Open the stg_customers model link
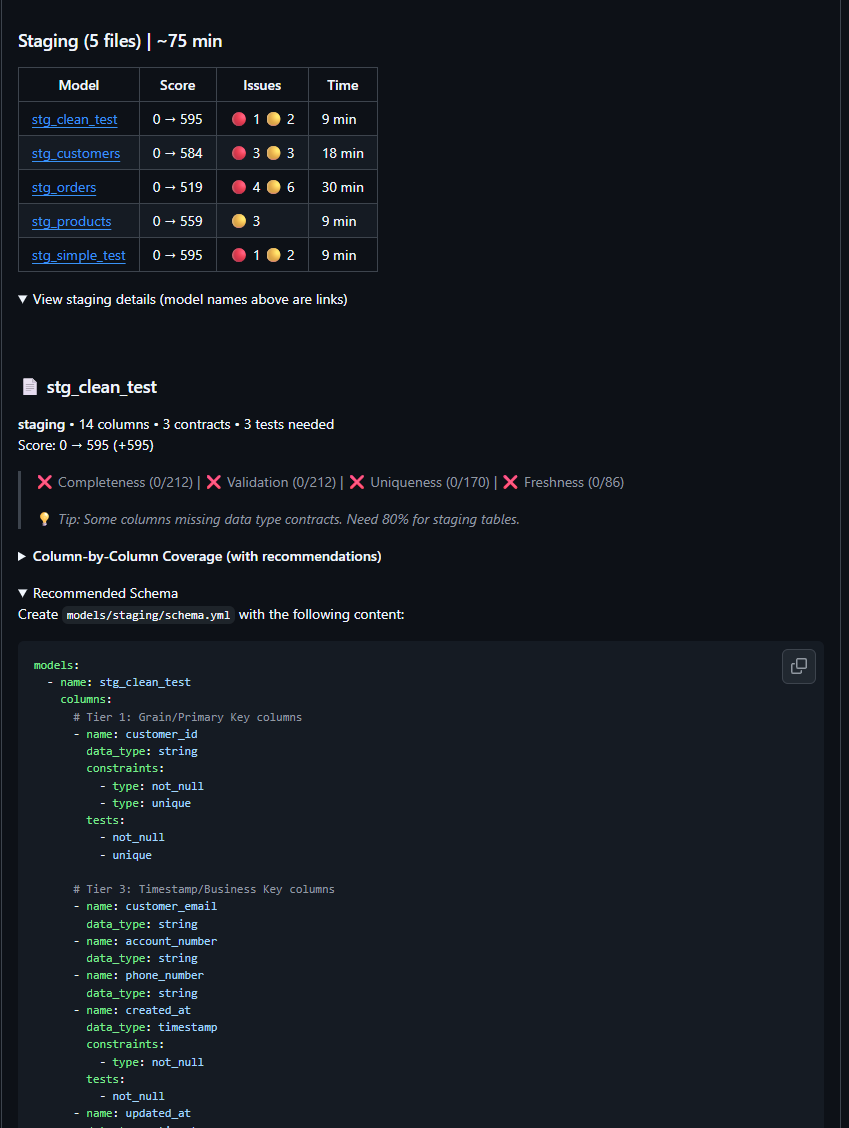 click(x=75, y=153)
